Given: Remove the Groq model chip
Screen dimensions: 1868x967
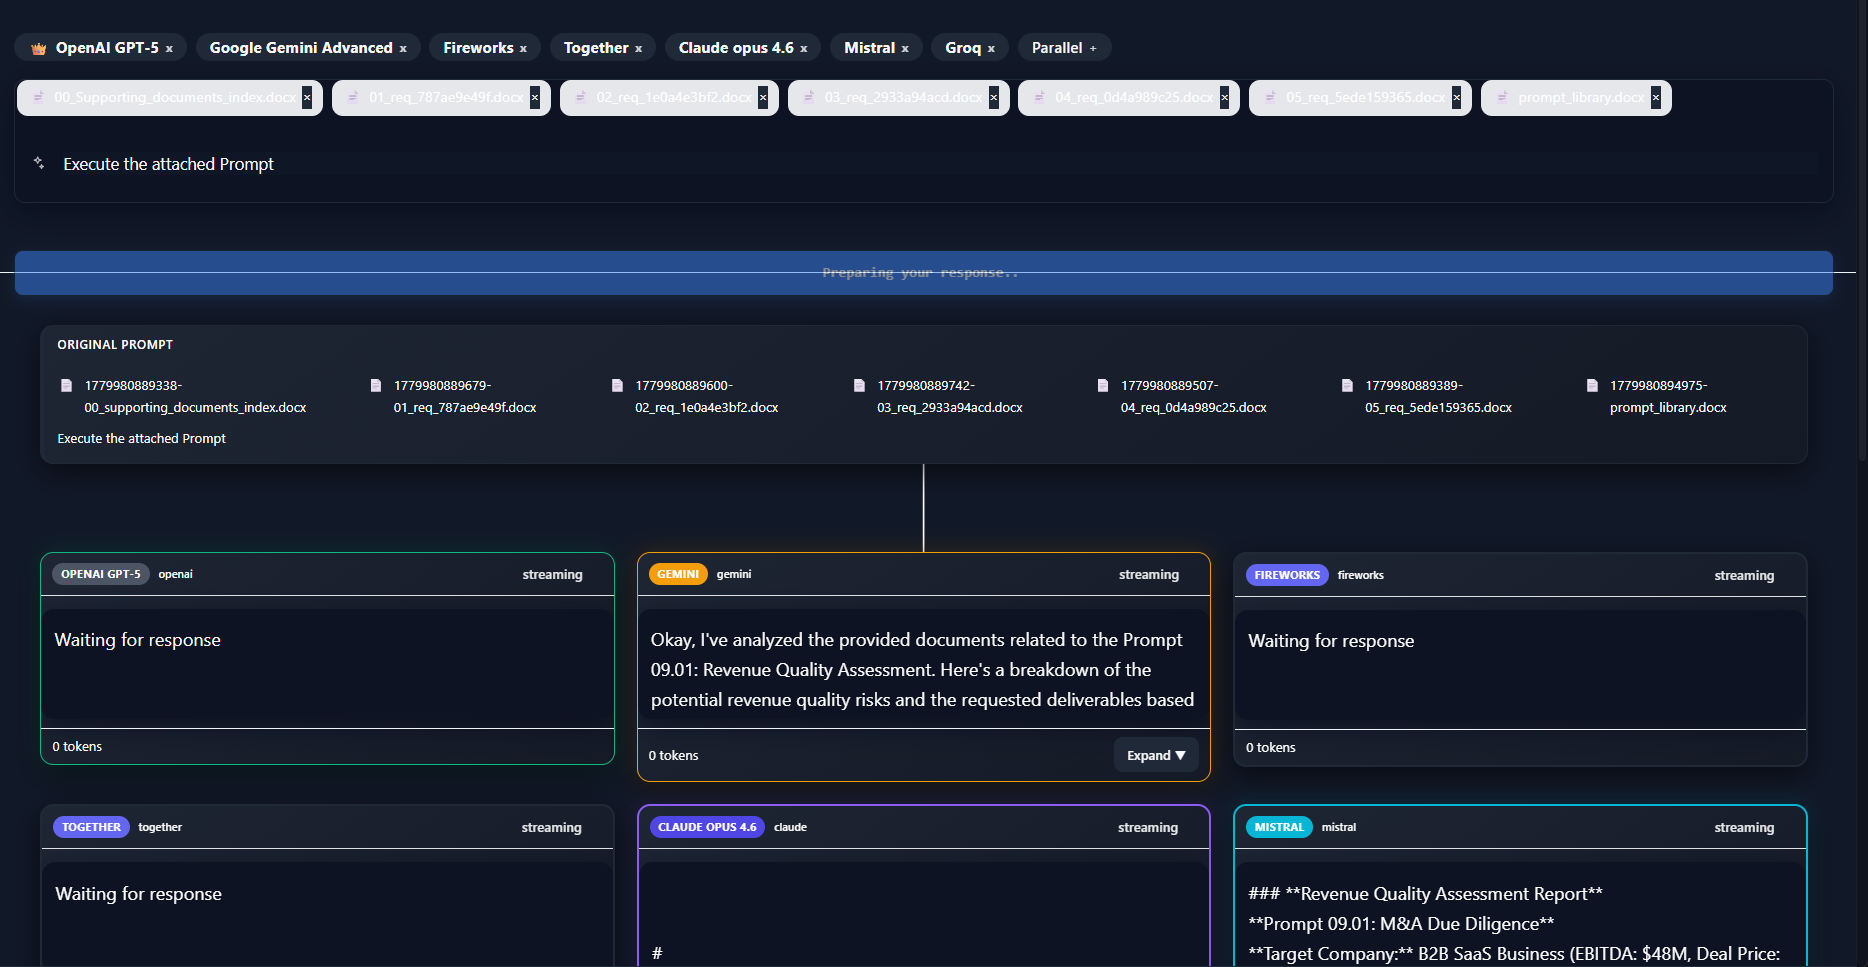Looking at the screenshot, I should [x=991, y=49].
